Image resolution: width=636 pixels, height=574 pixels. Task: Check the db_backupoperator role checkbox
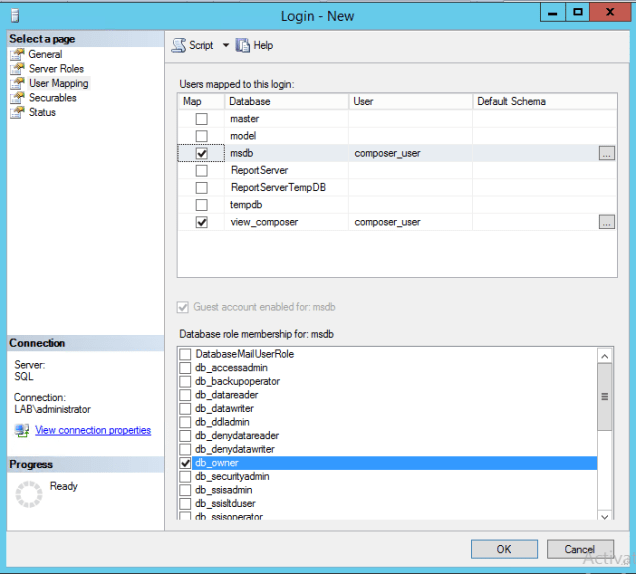185,381
